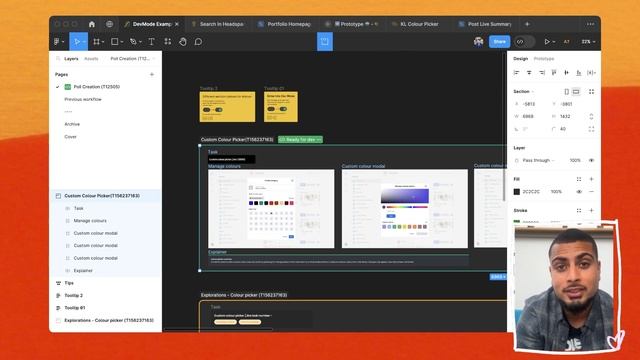
Task: Click the stroke color swatch
Action: coord(517,222)
